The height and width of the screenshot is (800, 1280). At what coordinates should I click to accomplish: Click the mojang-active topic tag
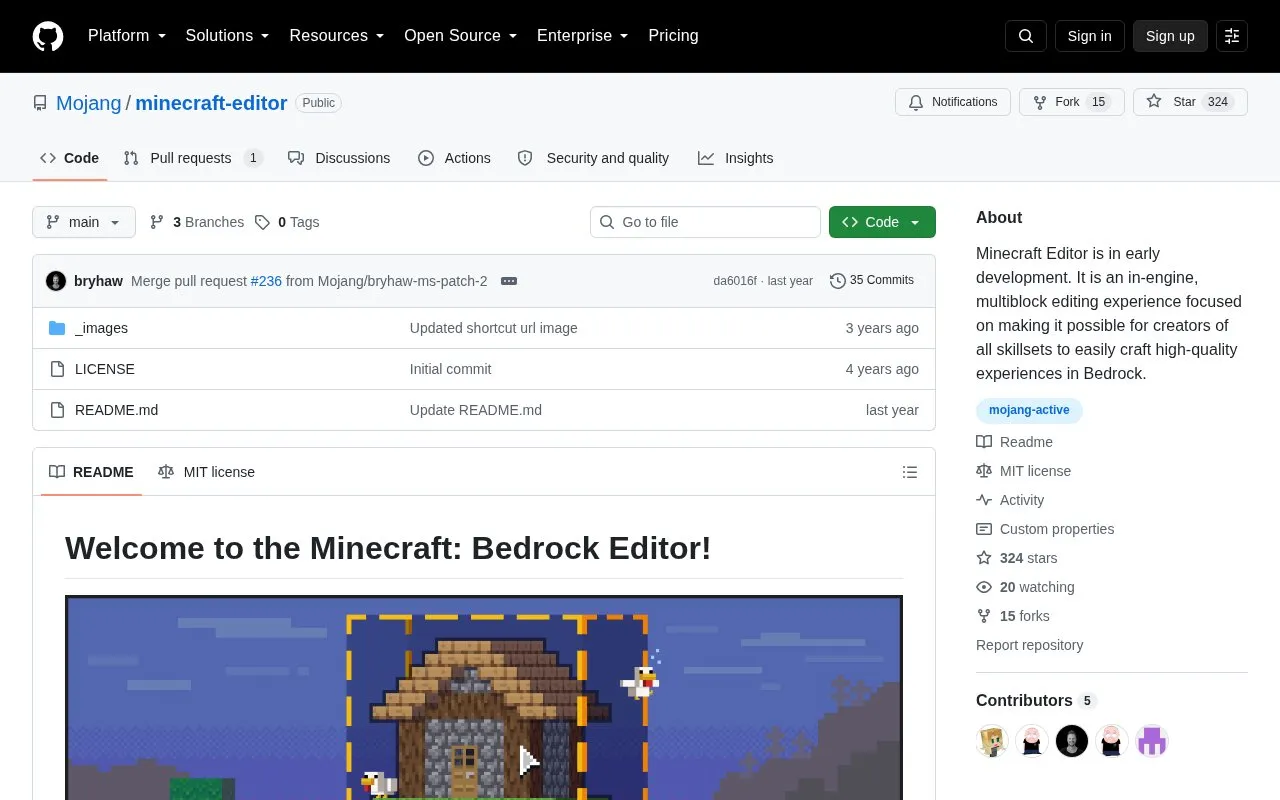coord(1029,410)
